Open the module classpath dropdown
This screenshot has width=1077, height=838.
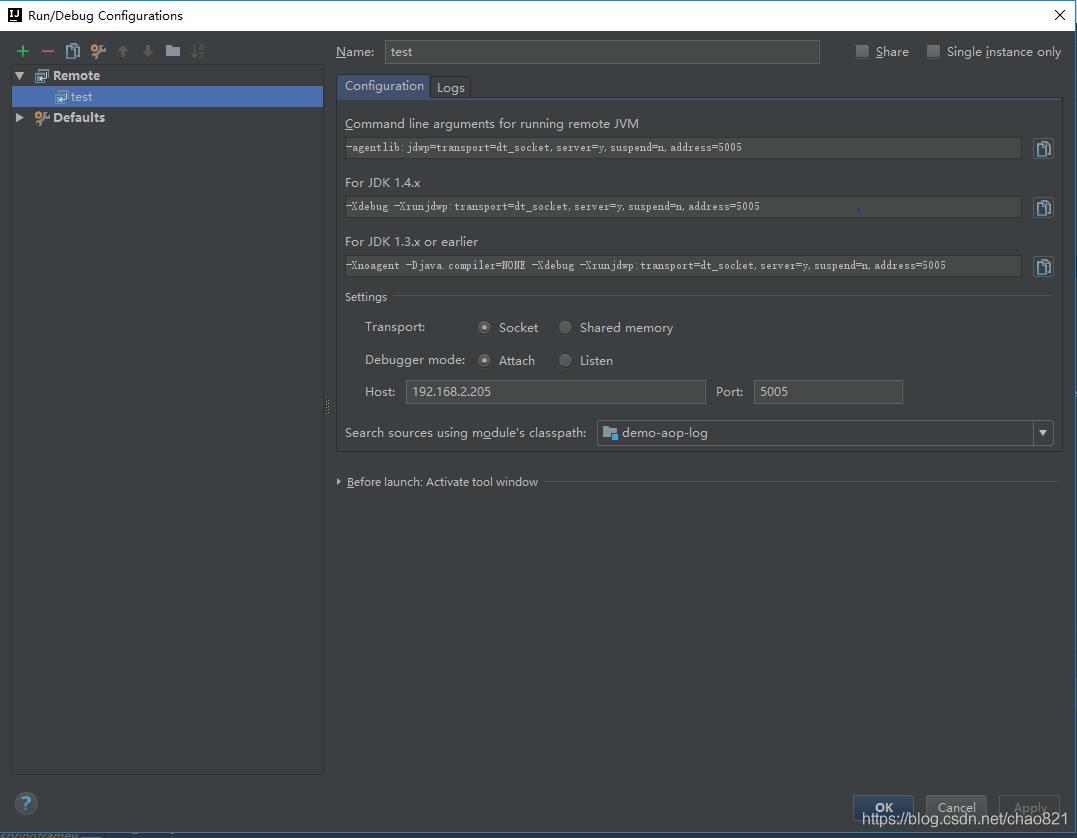coord(1043,433)
